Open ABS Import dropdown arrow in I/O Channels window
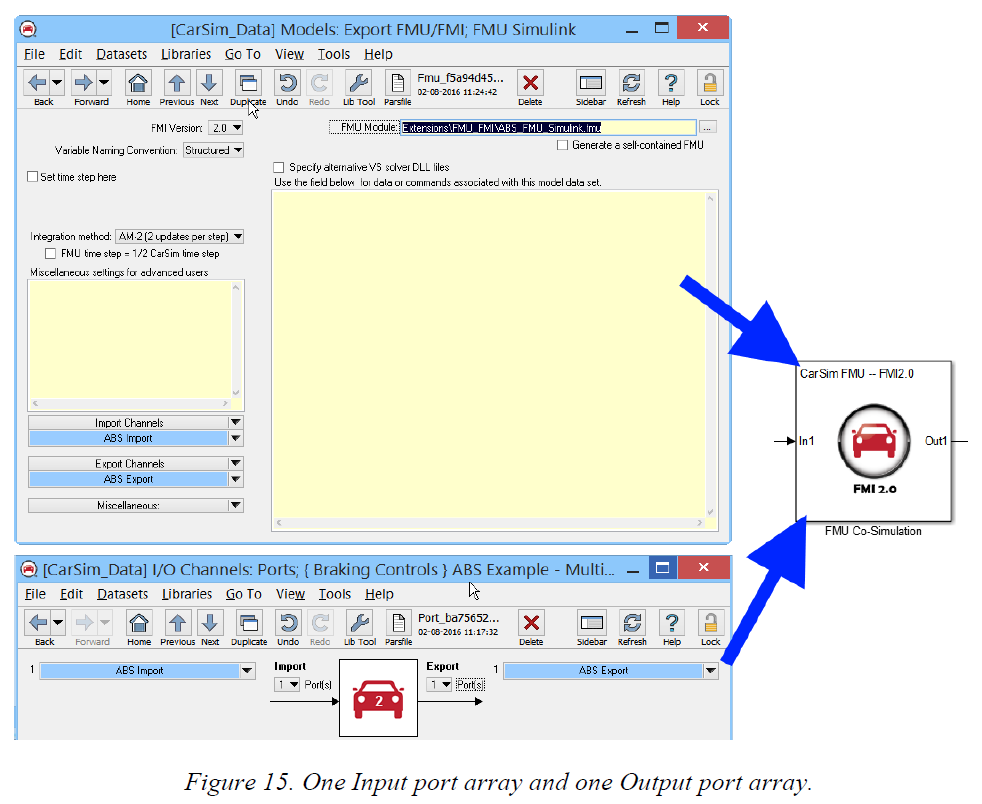Image resolution: width=982 pixels, height=804 pixels. point(247,671)
